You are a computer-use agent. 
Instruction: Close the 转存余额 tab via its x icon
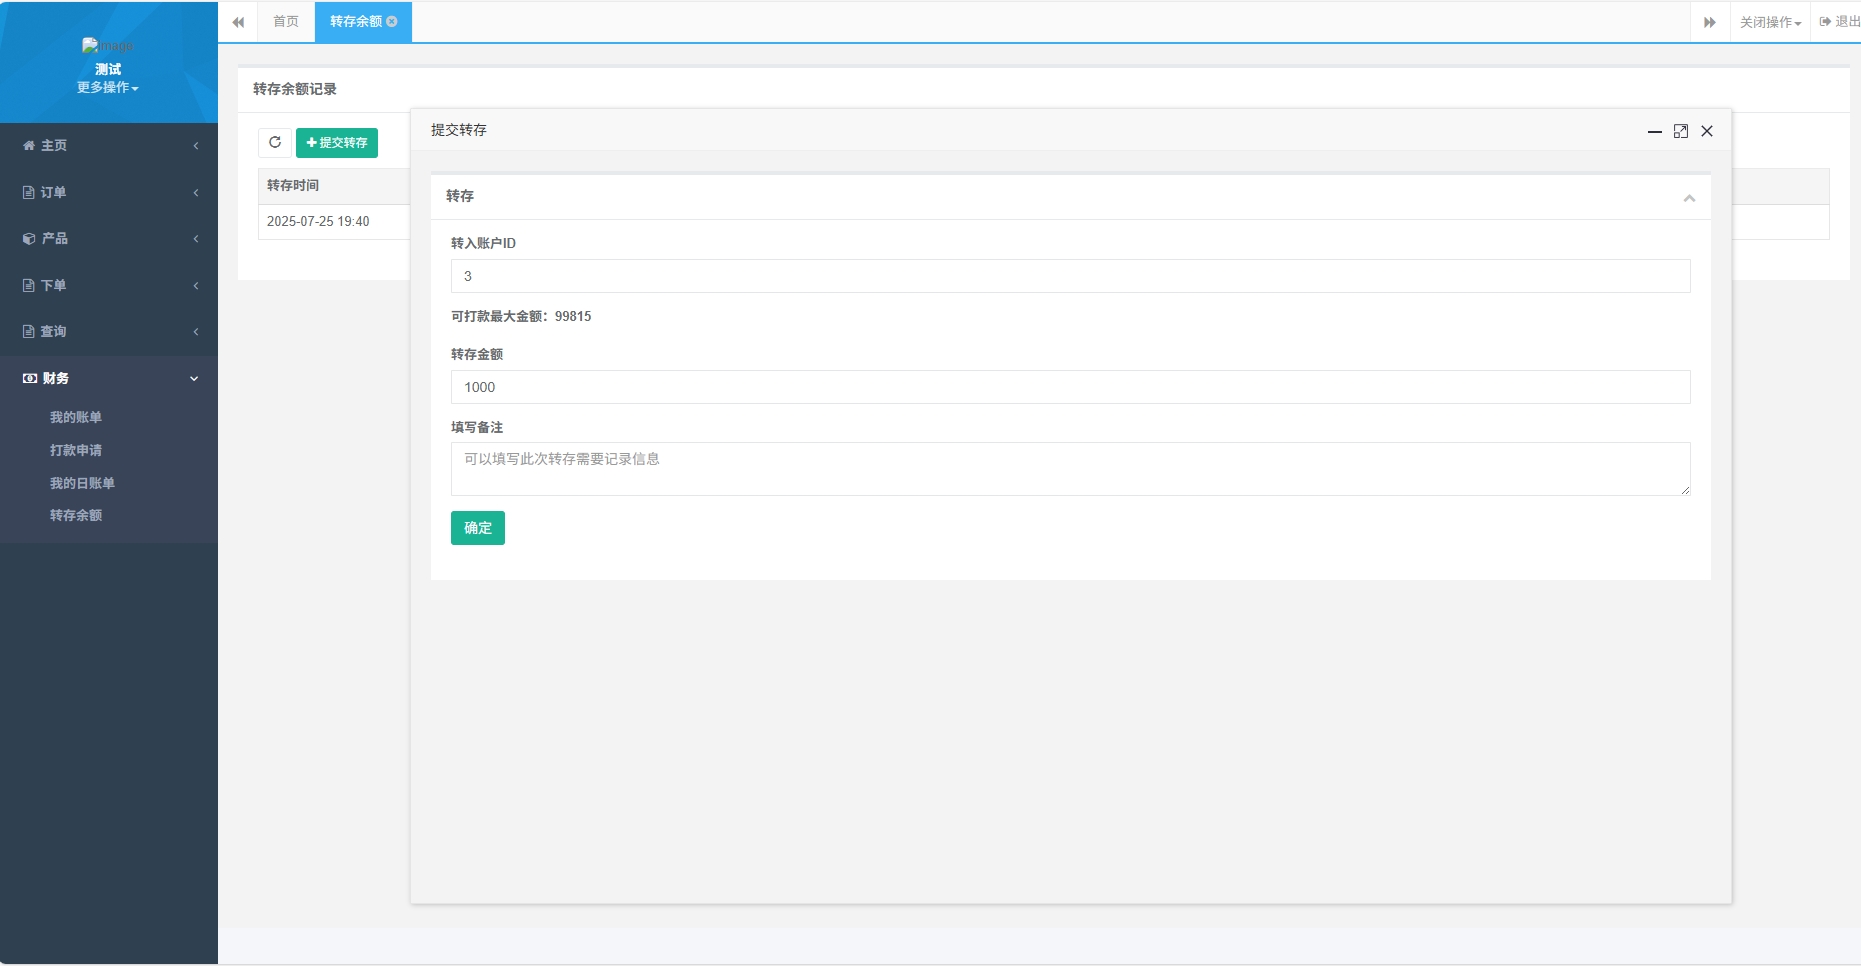(x=392, y=22)
